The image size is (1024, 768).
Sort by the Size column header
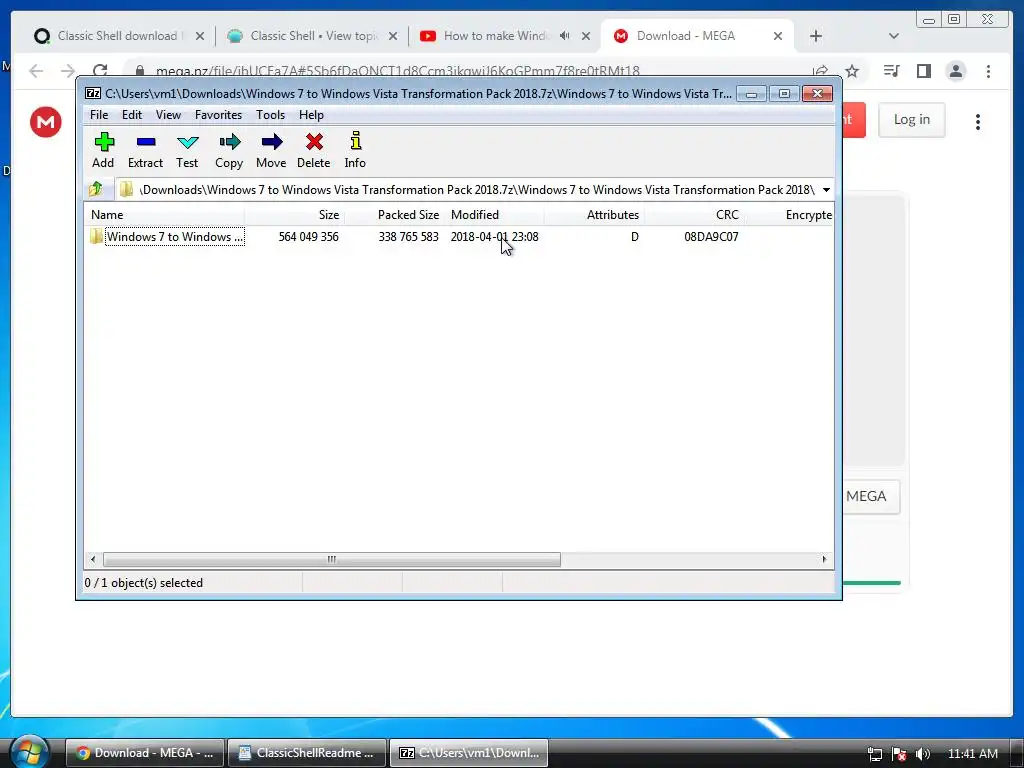pyautogui.click(x=295, y=215)
